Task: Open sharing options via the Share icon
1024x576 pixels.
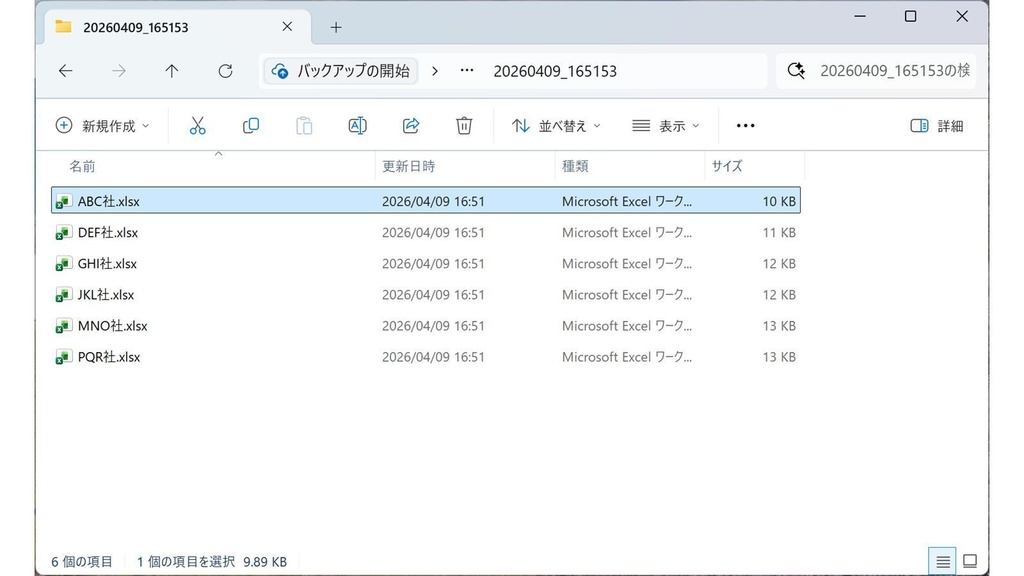Action: click(411, 125)
